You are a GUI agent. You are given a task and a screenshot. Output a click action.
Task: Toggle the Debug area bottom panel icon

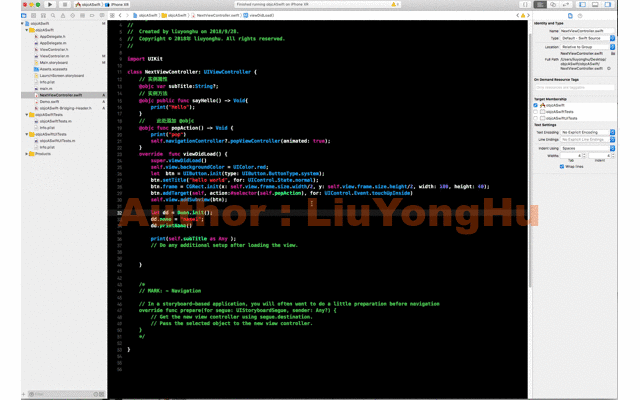tap(595, 4)
